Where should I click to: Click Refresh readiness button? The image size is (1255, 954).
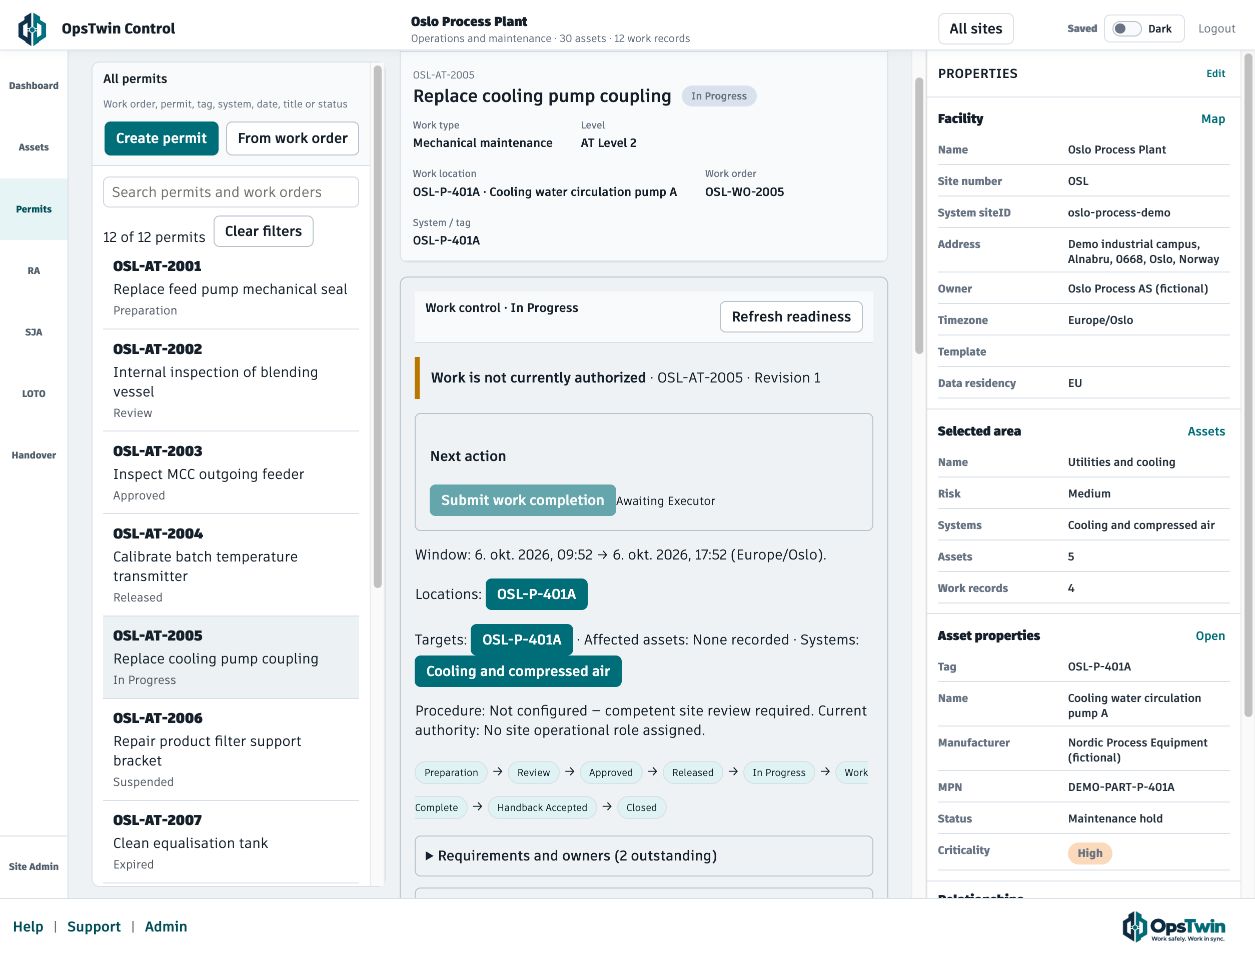coord(791,317)
